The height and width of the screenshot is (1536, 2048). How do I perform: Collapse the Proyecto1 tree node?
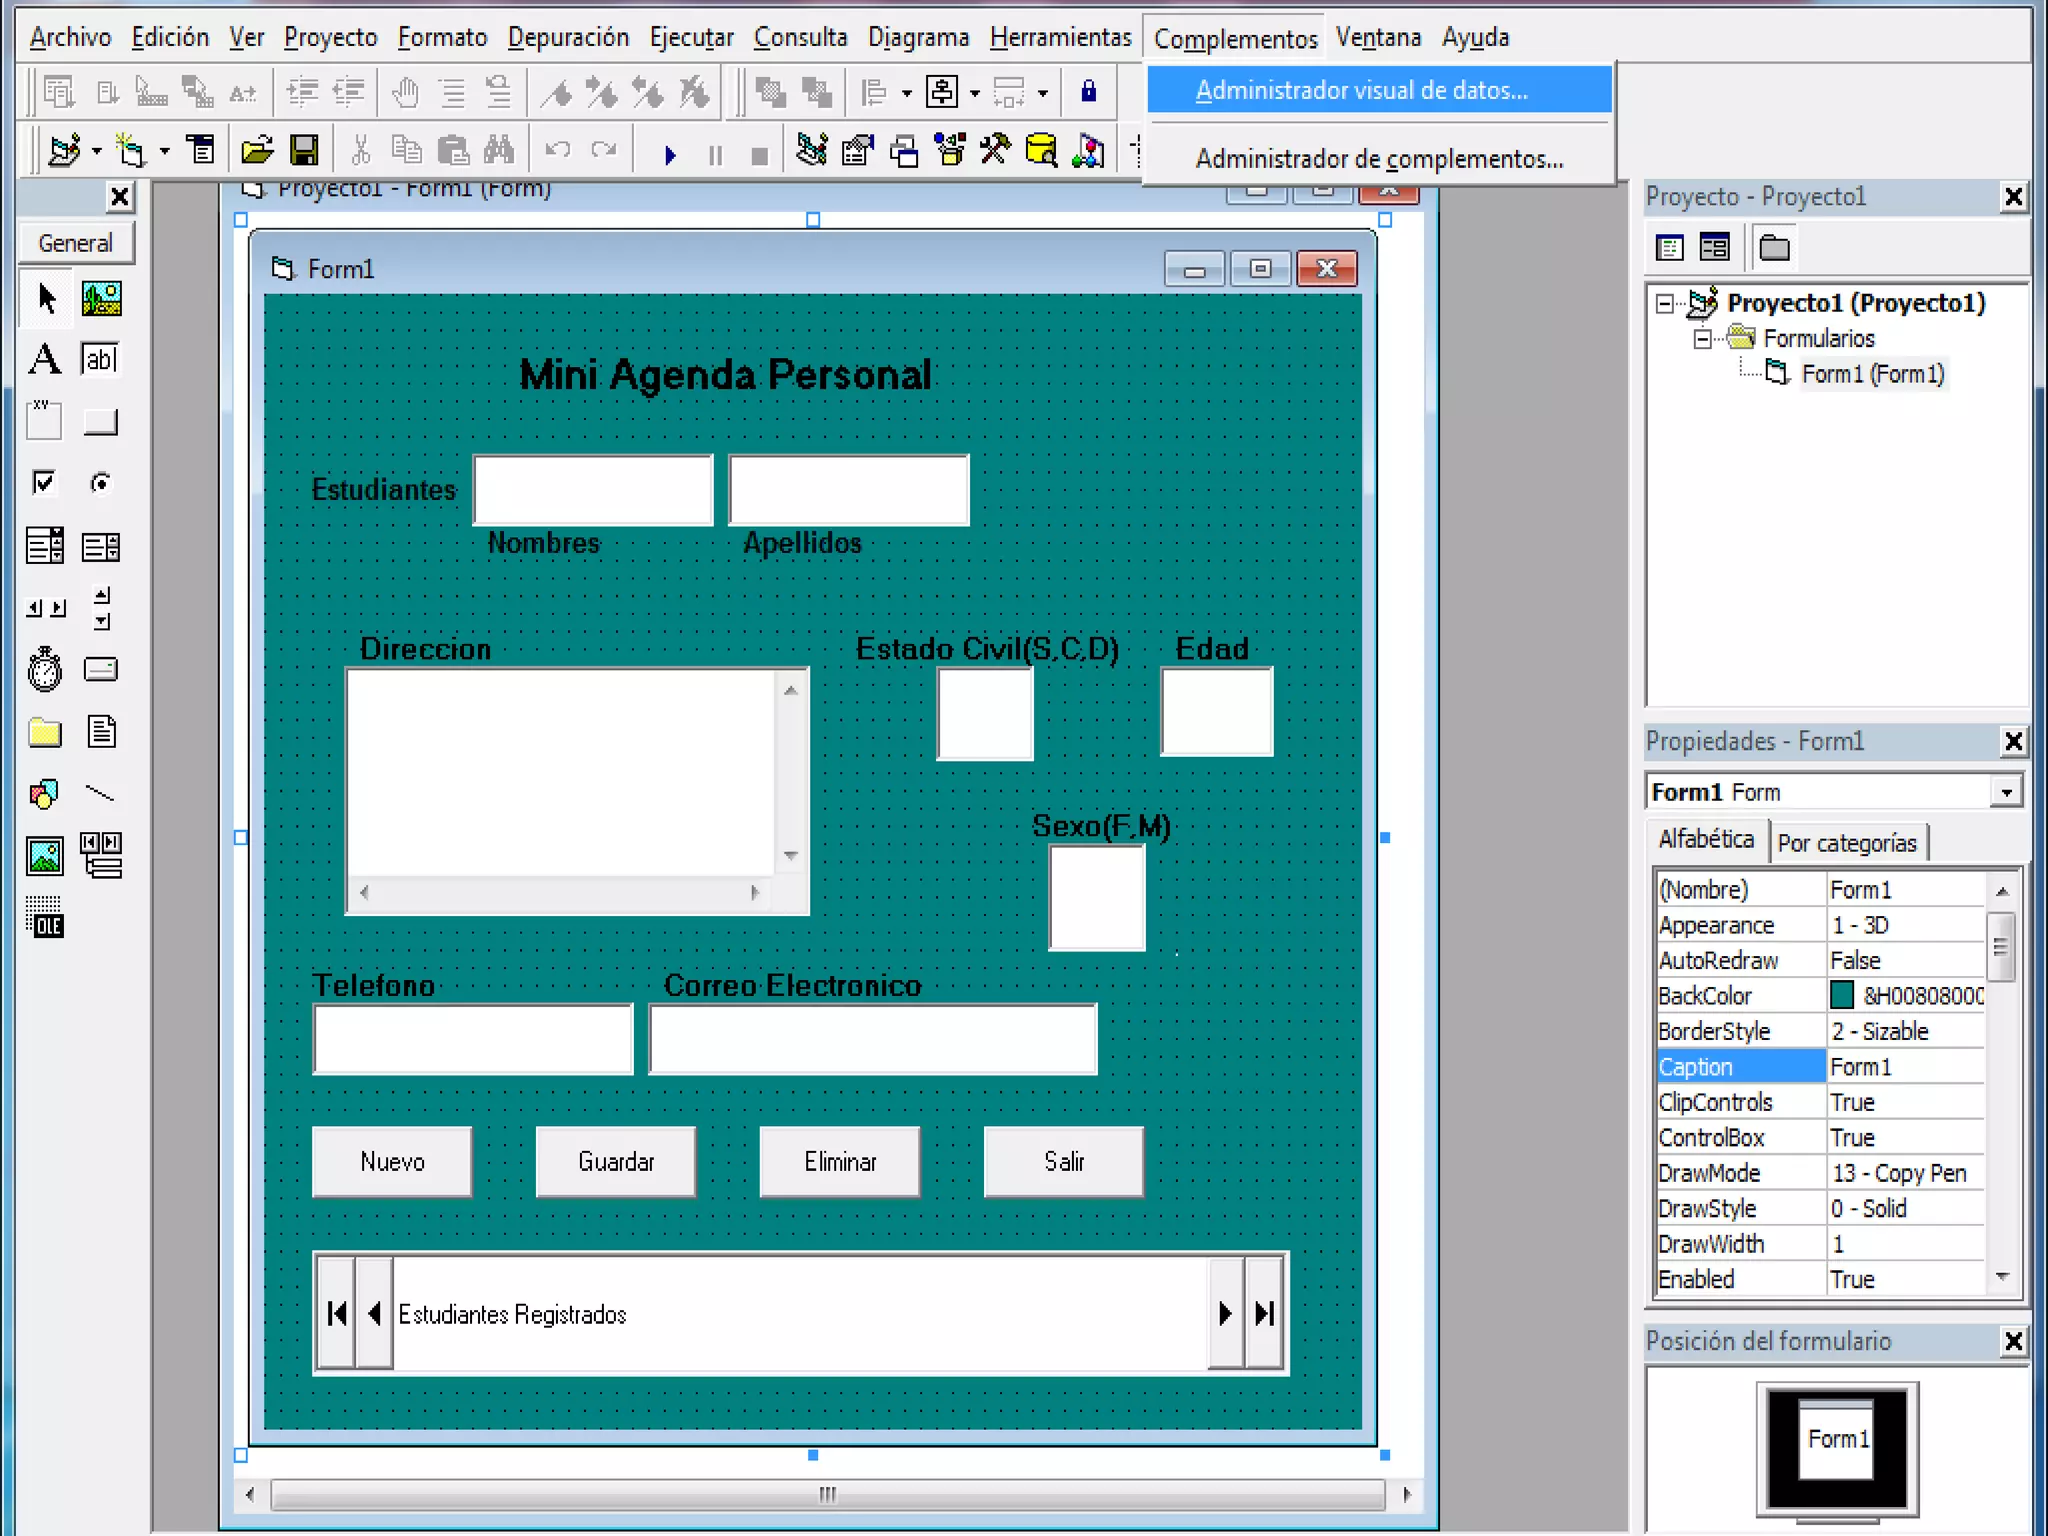pos(1664,303)
